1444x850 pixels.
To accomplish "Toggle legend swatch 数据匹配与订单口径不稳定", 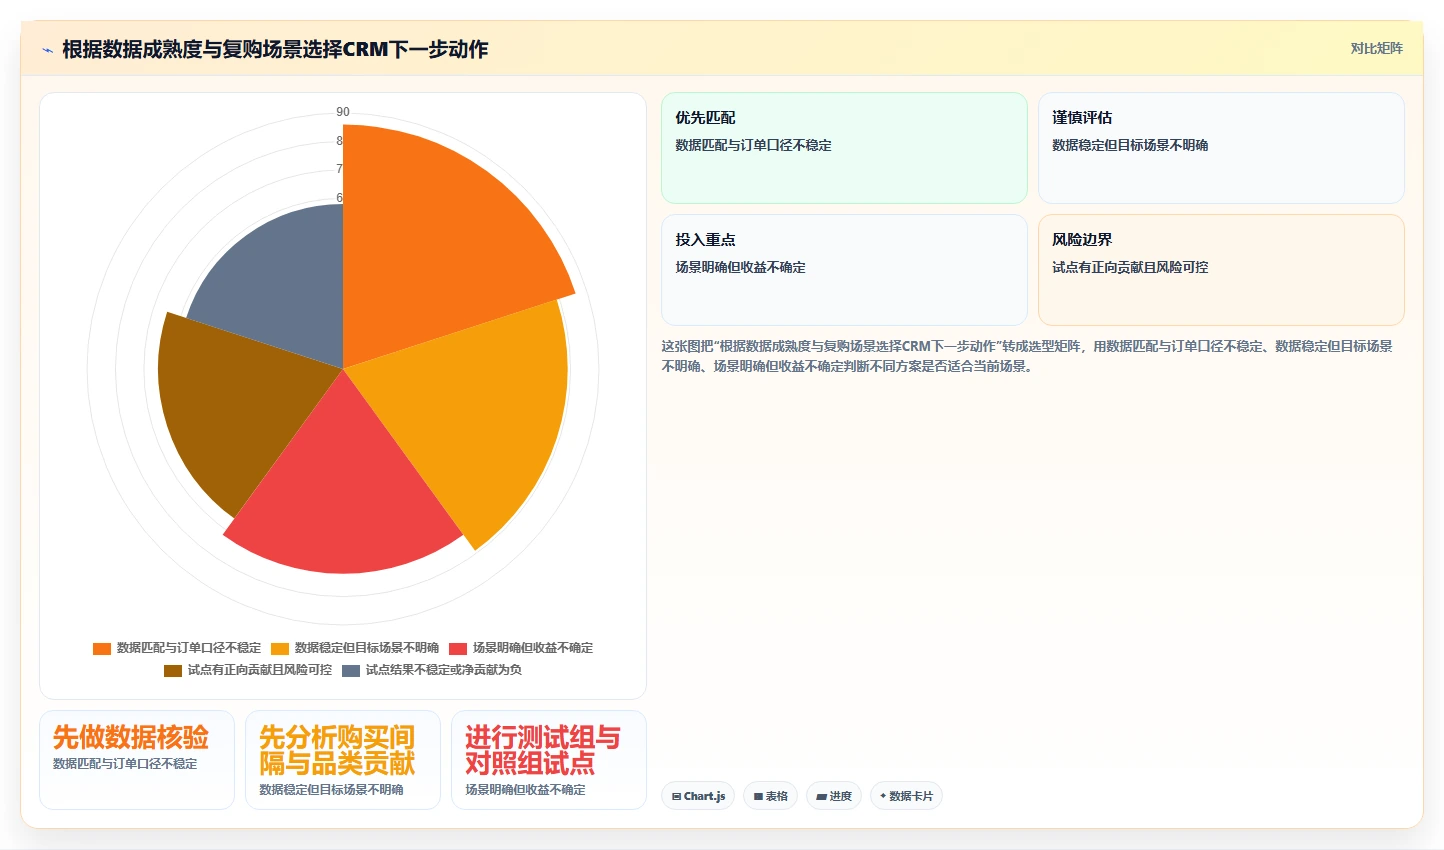I will [x=102, y=648].
